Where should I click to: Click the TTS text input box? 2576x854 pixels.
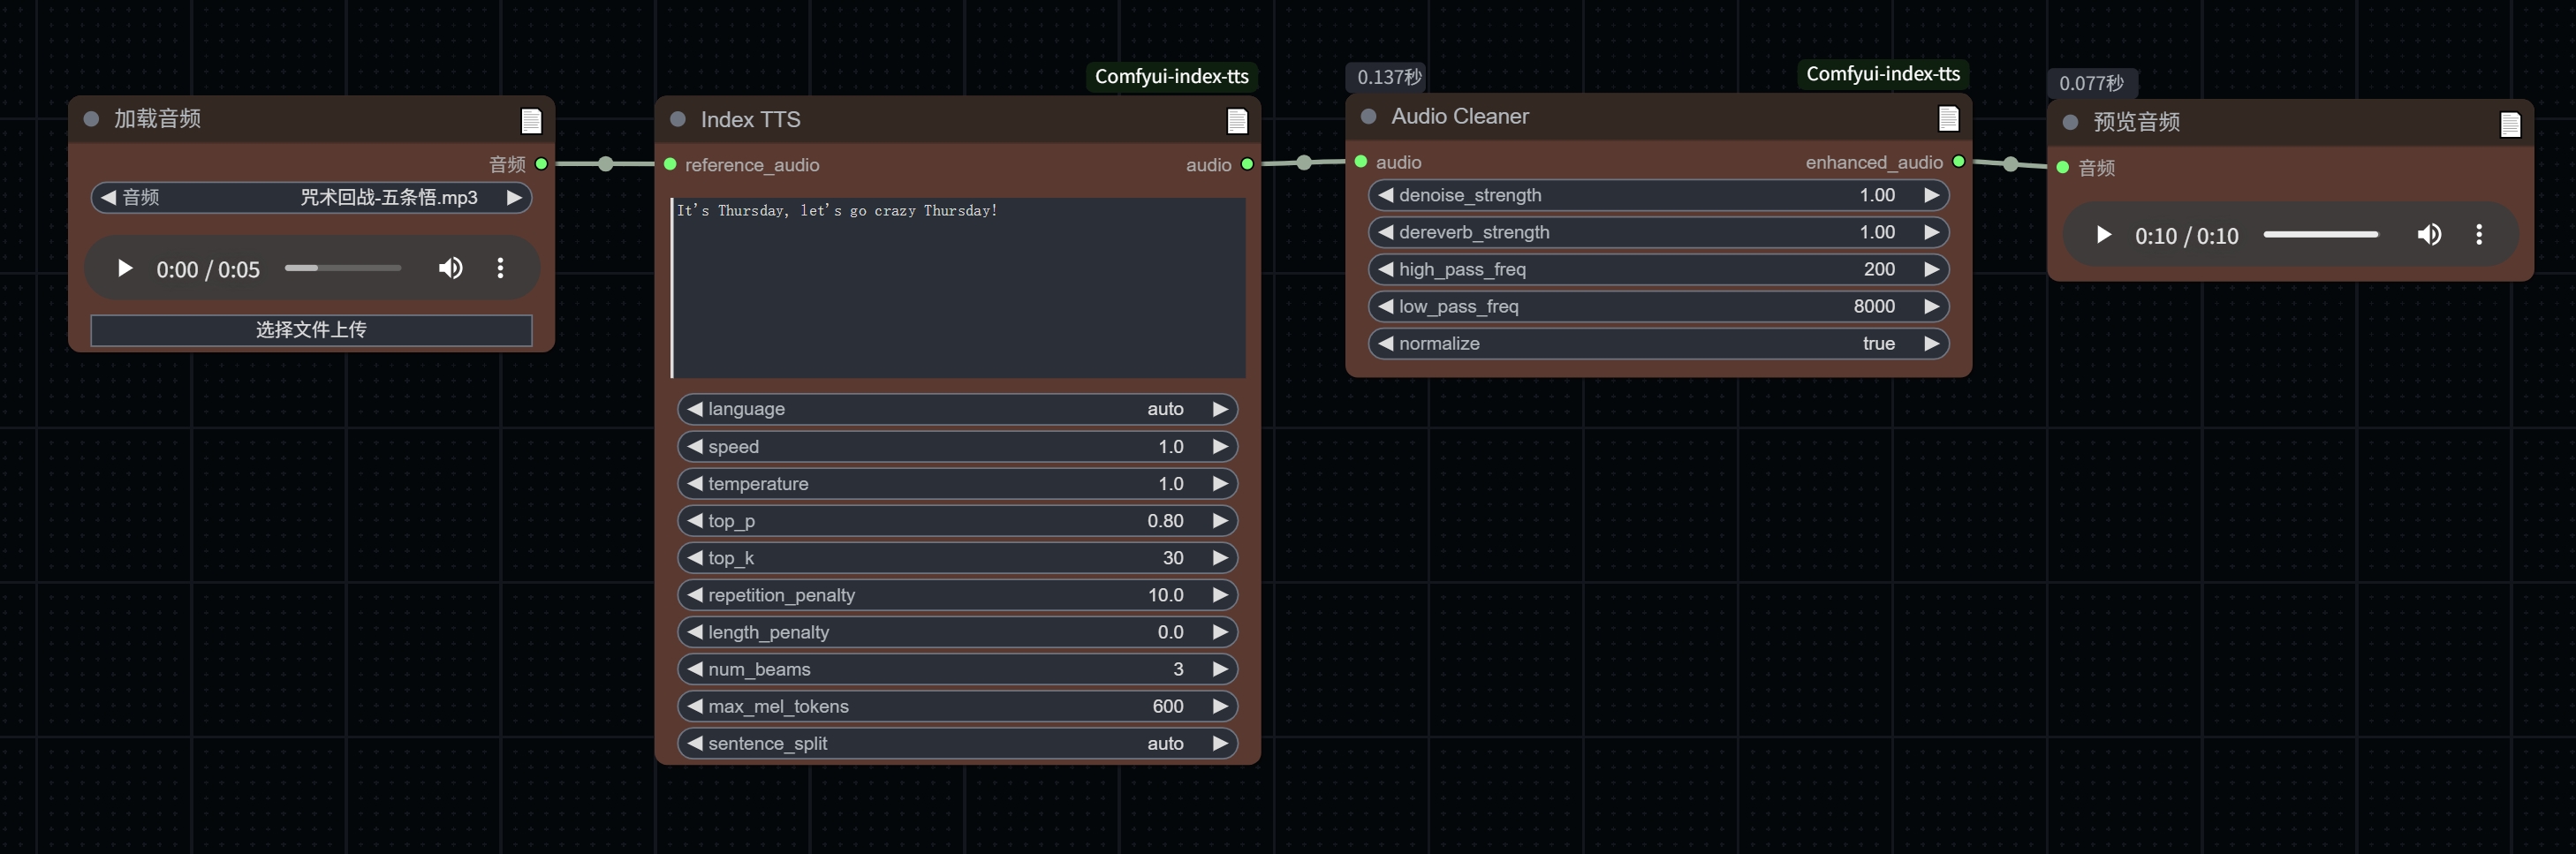pos(957,288)
